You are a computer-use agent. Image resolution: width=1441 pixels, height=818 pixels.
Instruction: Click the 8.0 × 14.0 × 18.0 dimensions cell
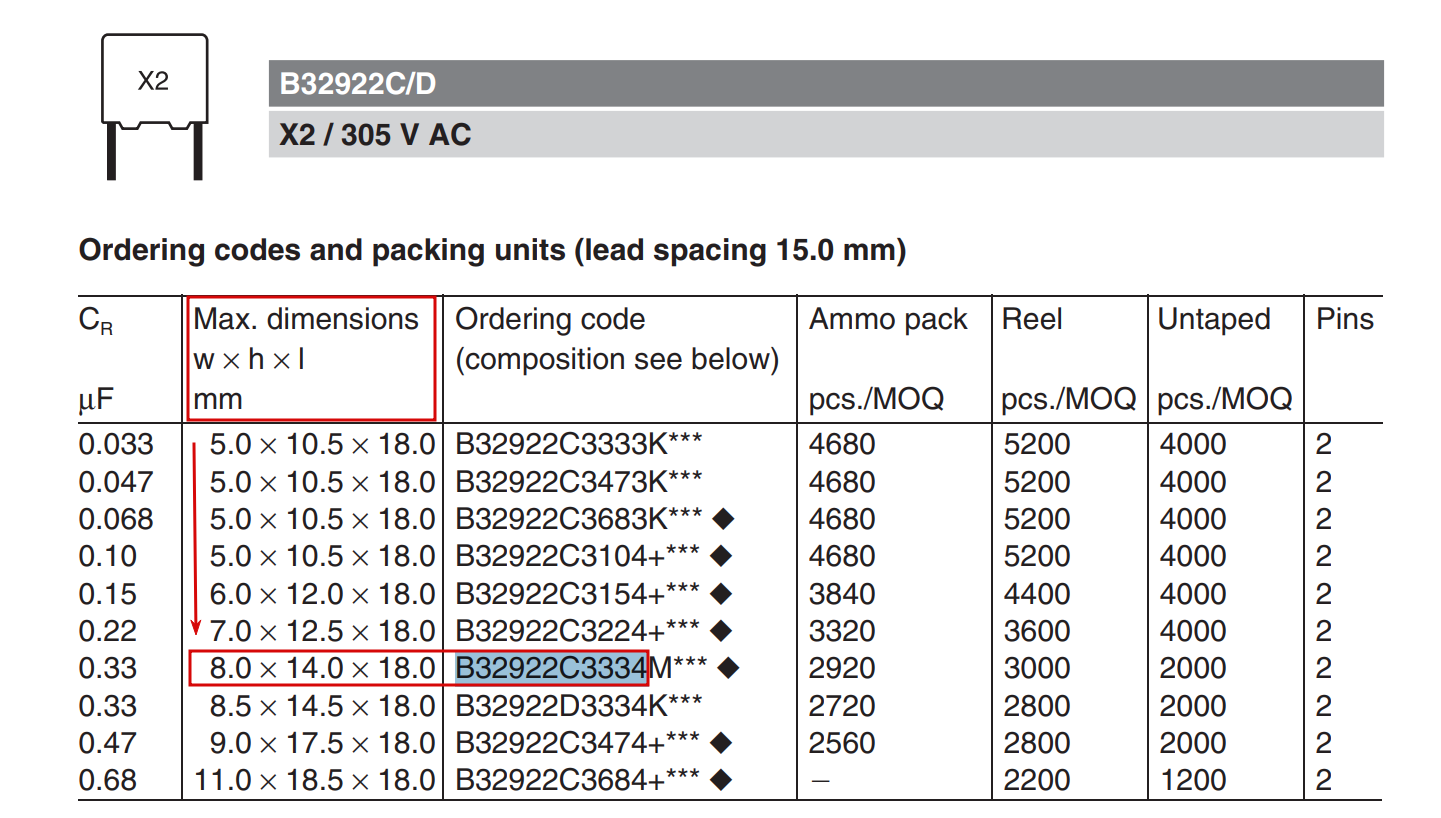[322, 668]
